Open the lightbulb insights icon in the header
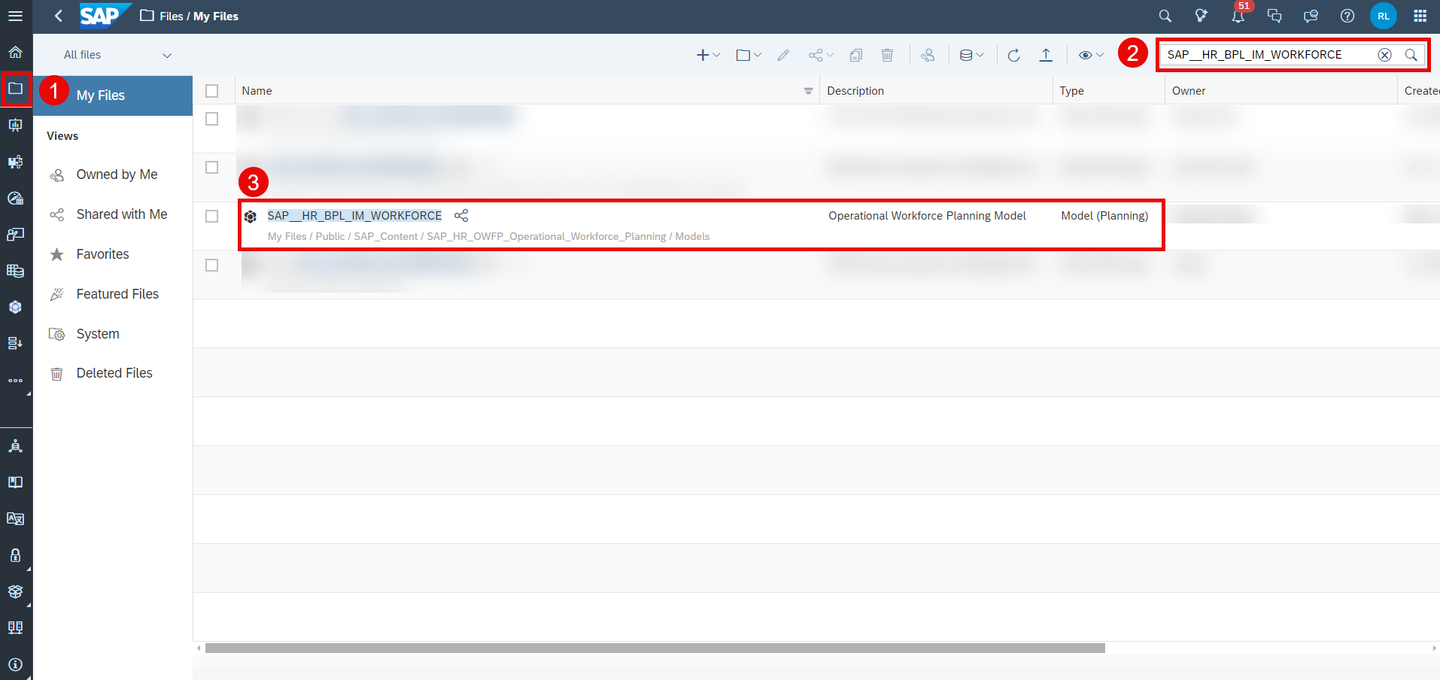Screen dimensions: 1440x680 [1201, 16]
